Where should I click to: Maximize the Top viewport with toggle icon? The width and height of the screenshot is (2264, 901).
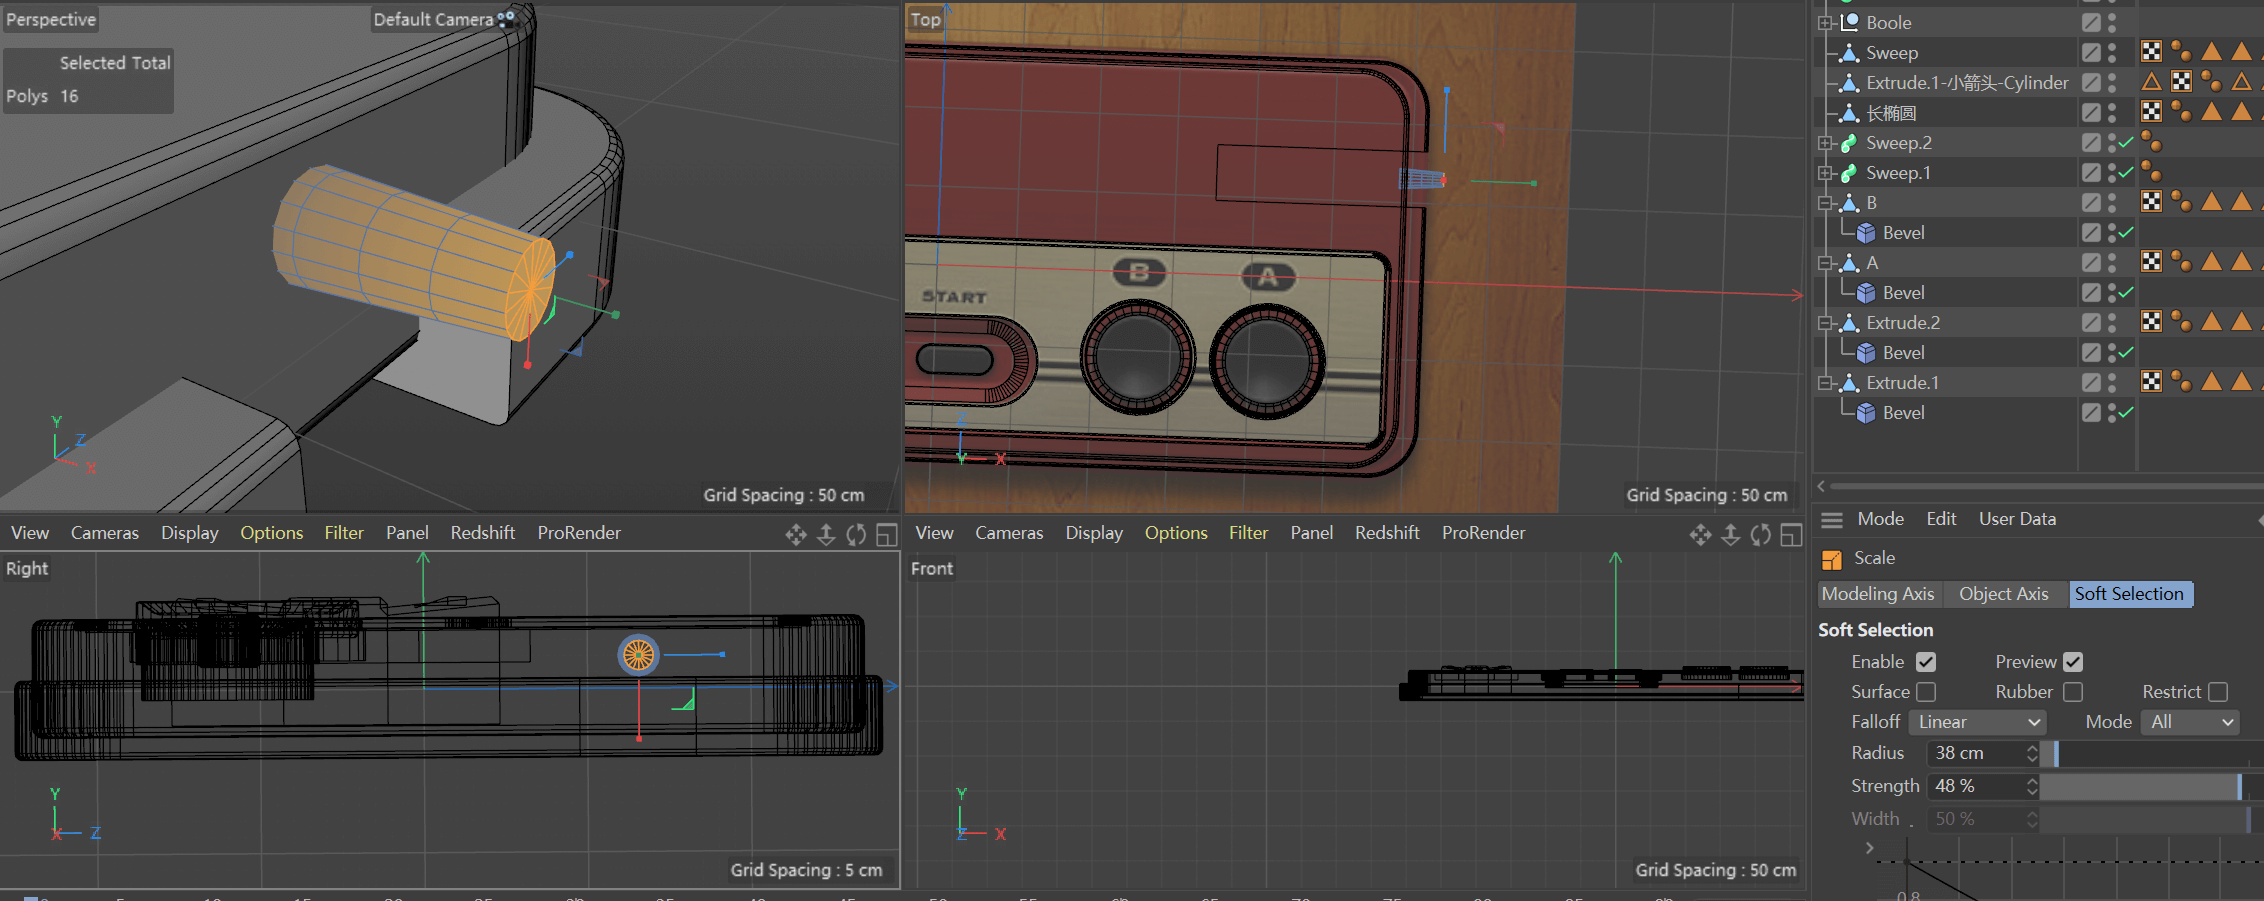[x=1791, y=535]
